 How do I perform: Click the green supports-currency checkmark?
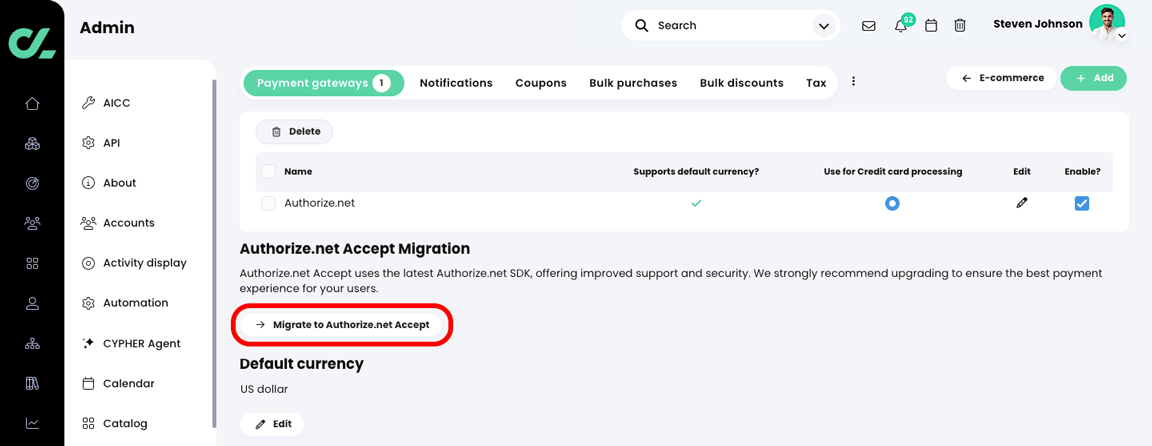coord(696,203)
